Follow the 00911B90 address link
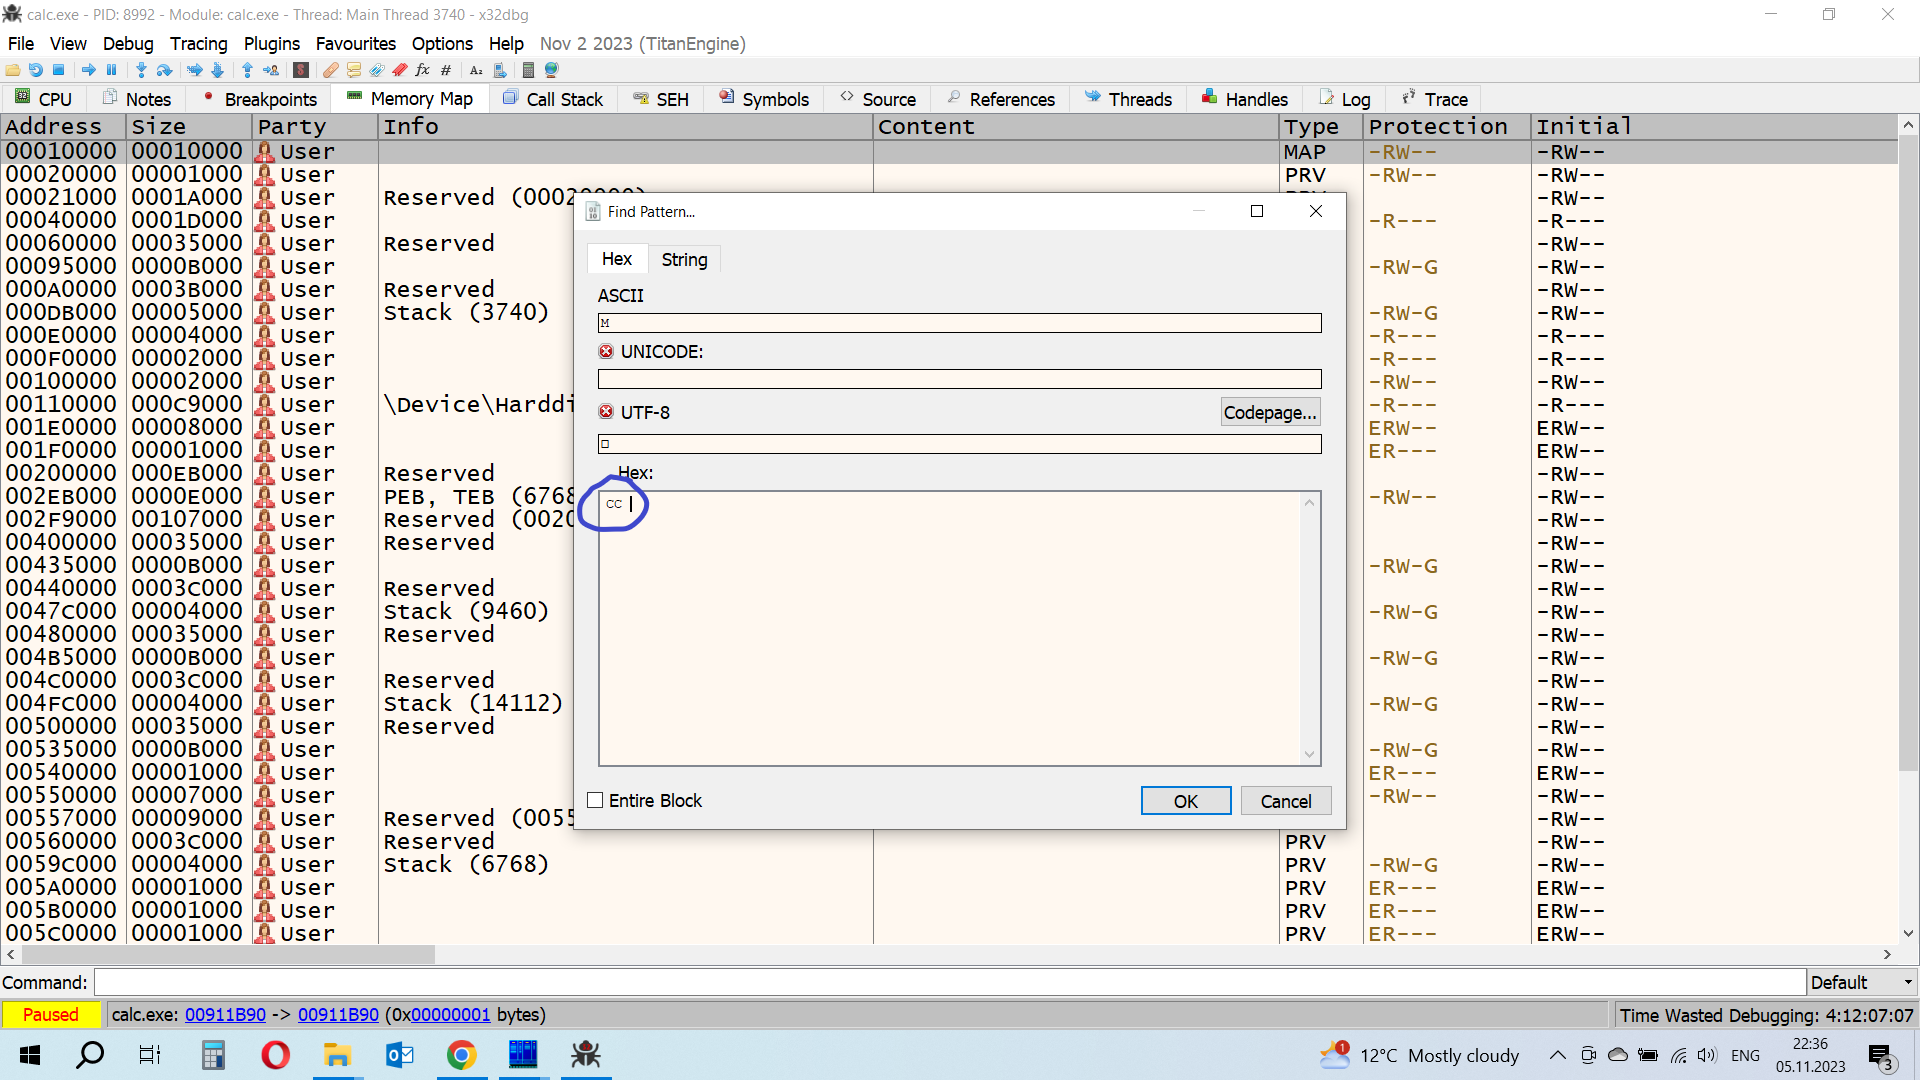This screenshot has width=1920, height=1080. tap(225, 1014)
